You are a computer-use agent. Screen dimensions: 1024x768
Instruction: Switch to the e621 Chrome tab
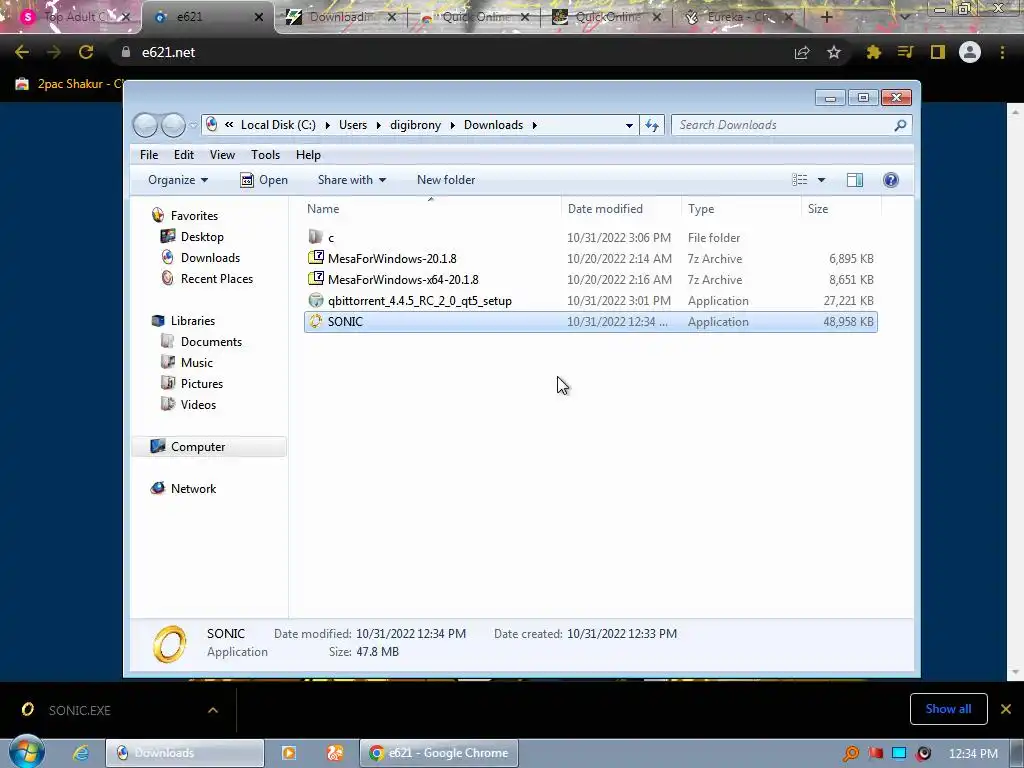pos(206,17)
